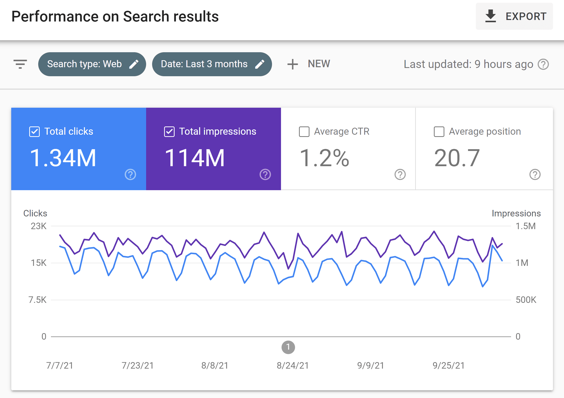The width and height of the screenshot is (564, 398).
Task: Open the Search type: Web filter chip
Action: click(x=92, y=64)
